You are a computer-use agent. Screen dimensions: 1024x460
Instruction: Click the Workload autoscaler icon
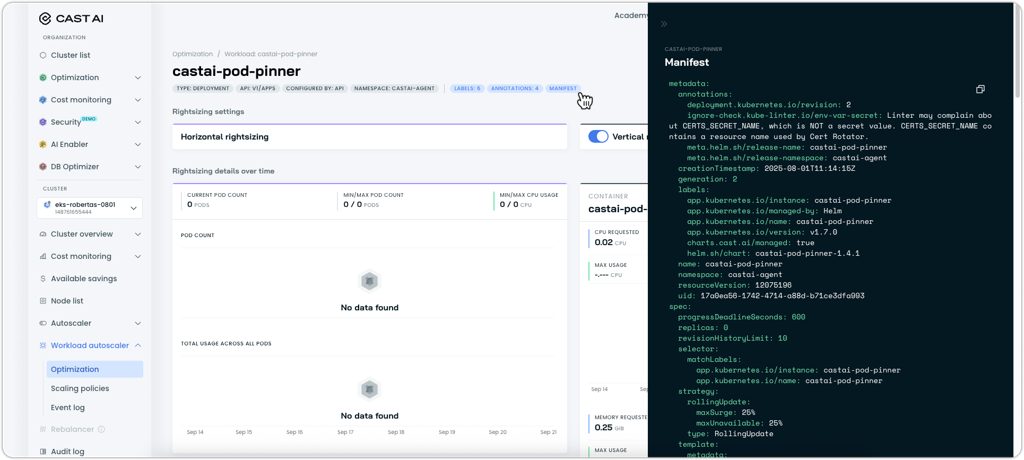(43, 345)
